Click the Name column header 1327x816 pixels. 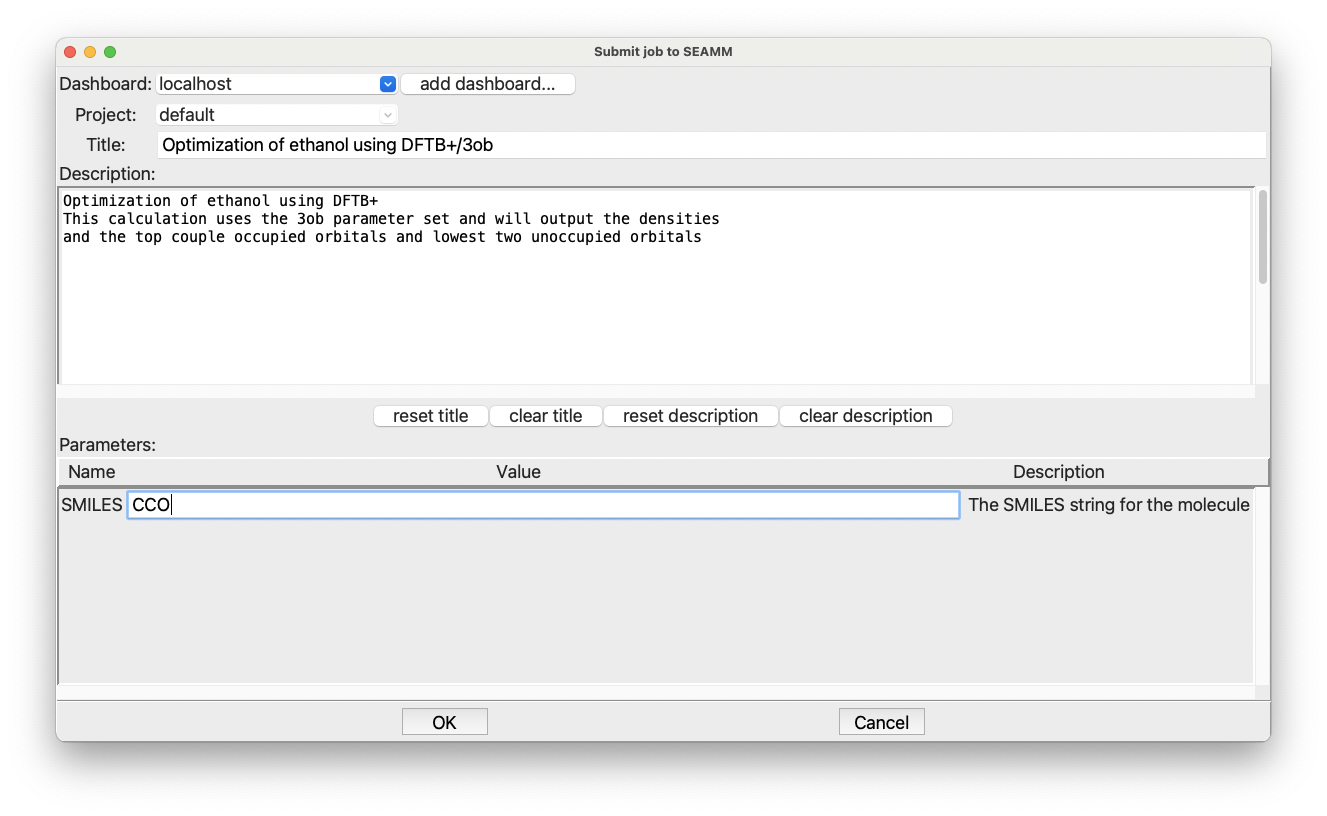92,472
